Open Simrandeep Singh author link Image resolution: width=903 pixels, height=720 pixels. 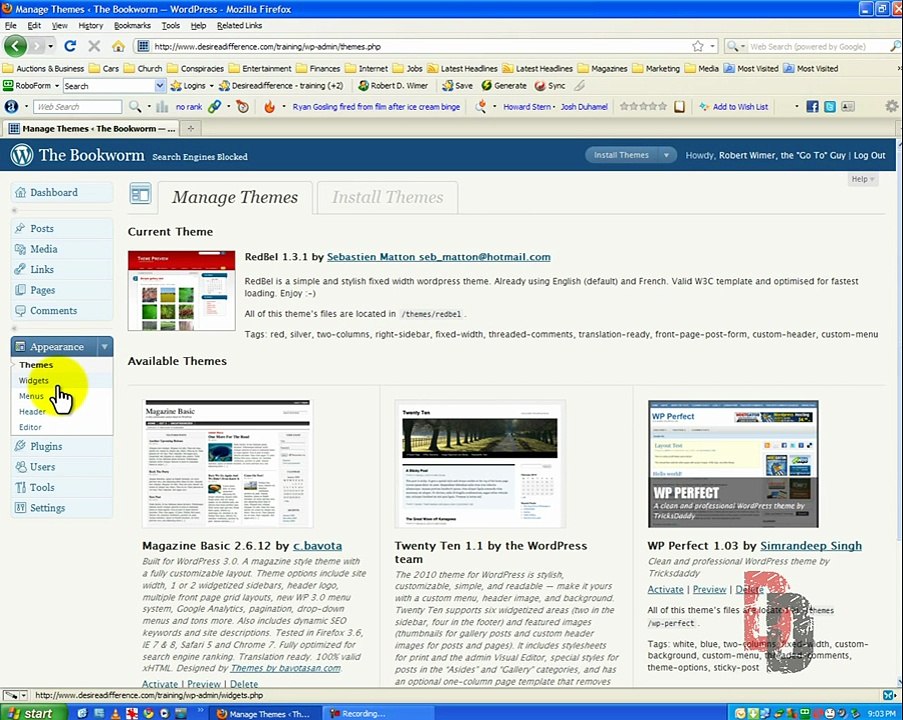coord(811,545)
